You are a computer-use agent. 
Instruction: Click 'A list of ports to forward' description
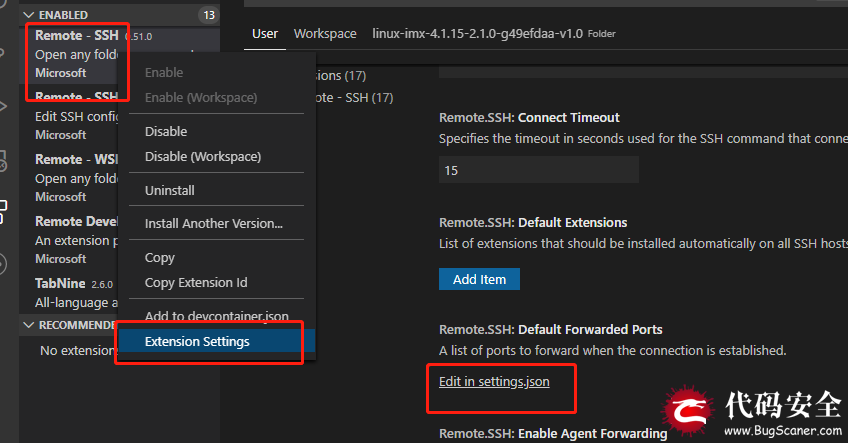[x=612, y=351]
